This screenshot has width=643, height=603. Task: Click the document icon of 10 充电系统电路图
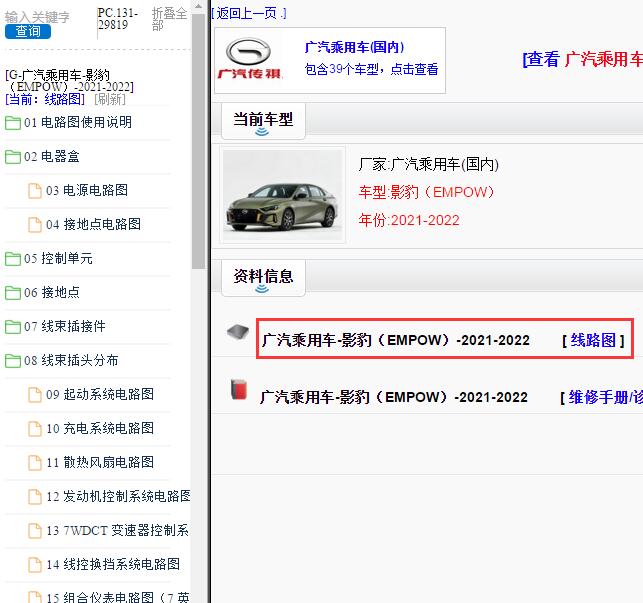(x=35, y=429)
